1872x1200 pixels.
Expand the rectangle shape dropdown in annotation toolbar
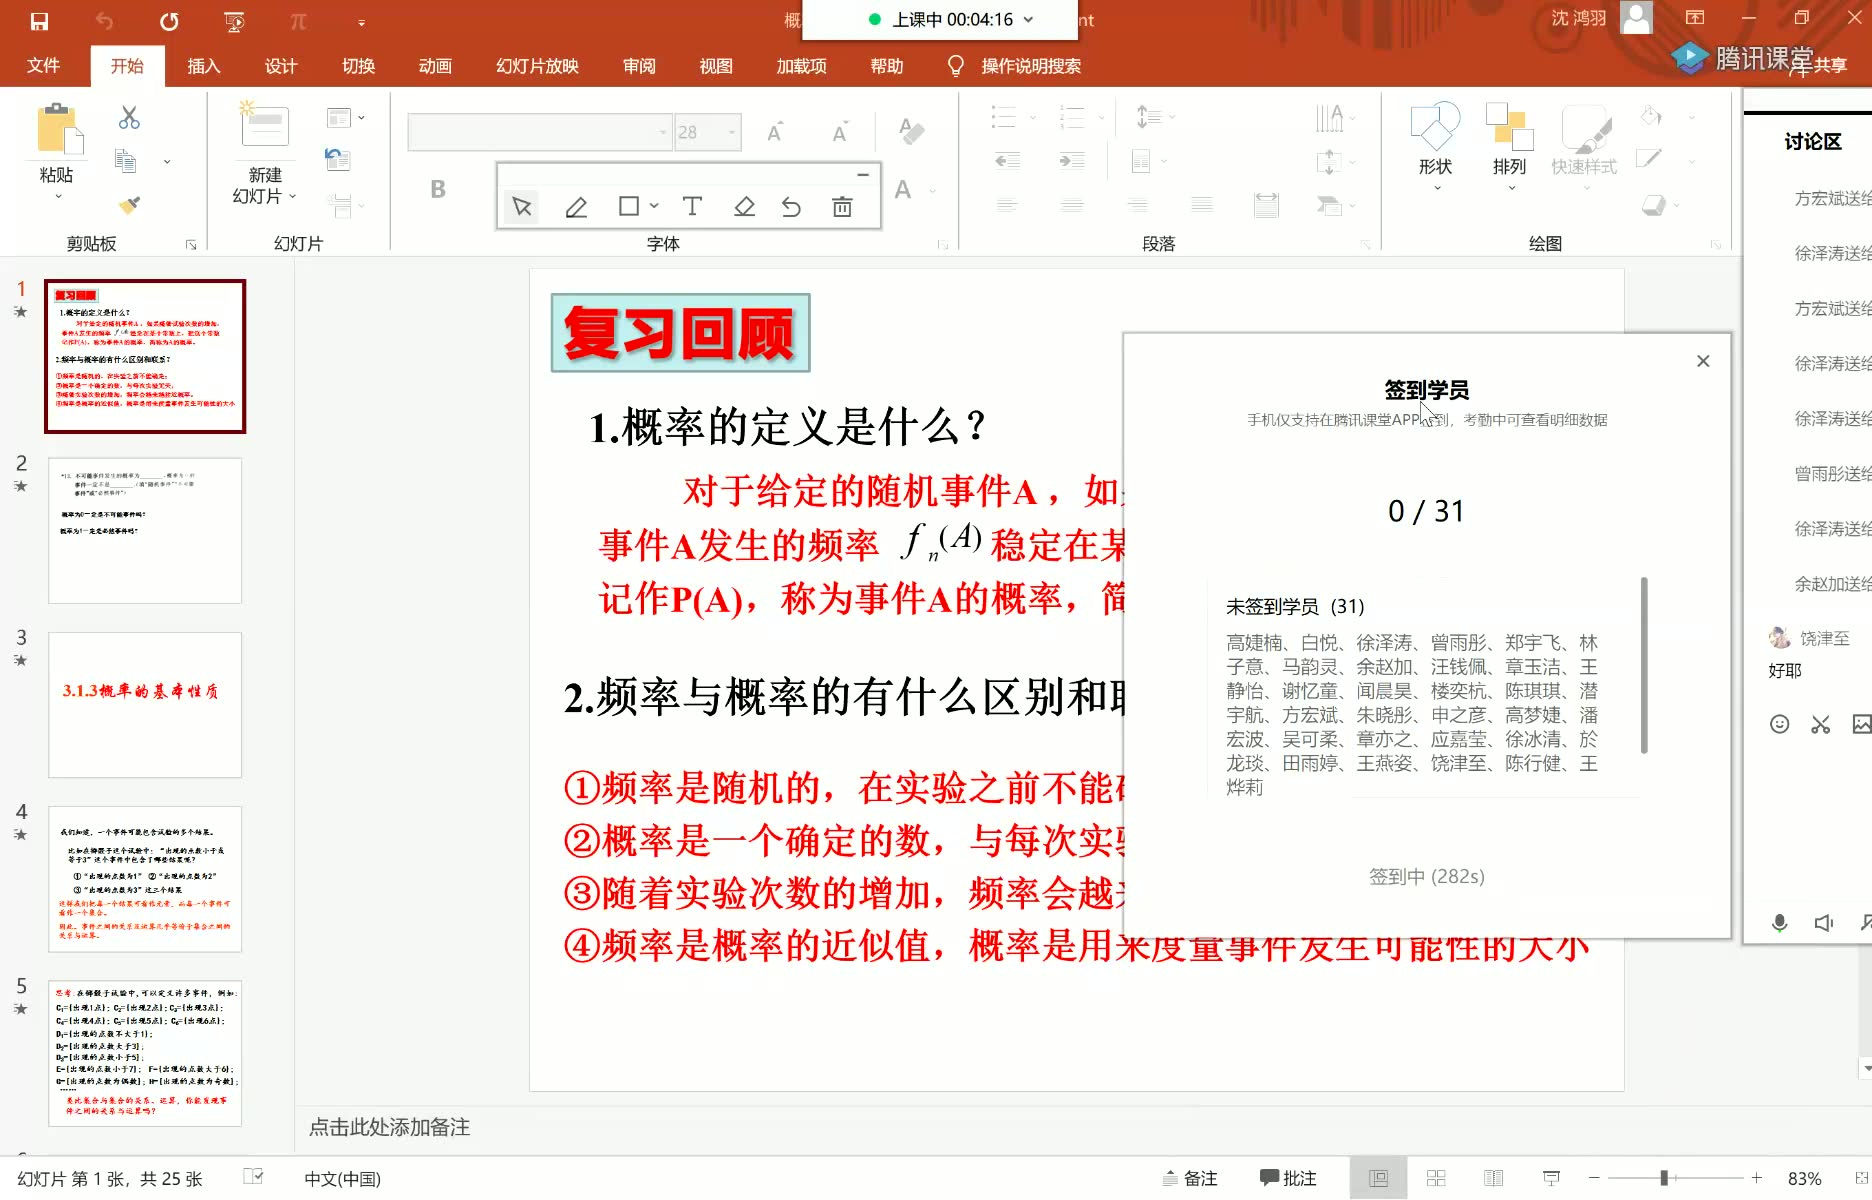coord(653,206)
